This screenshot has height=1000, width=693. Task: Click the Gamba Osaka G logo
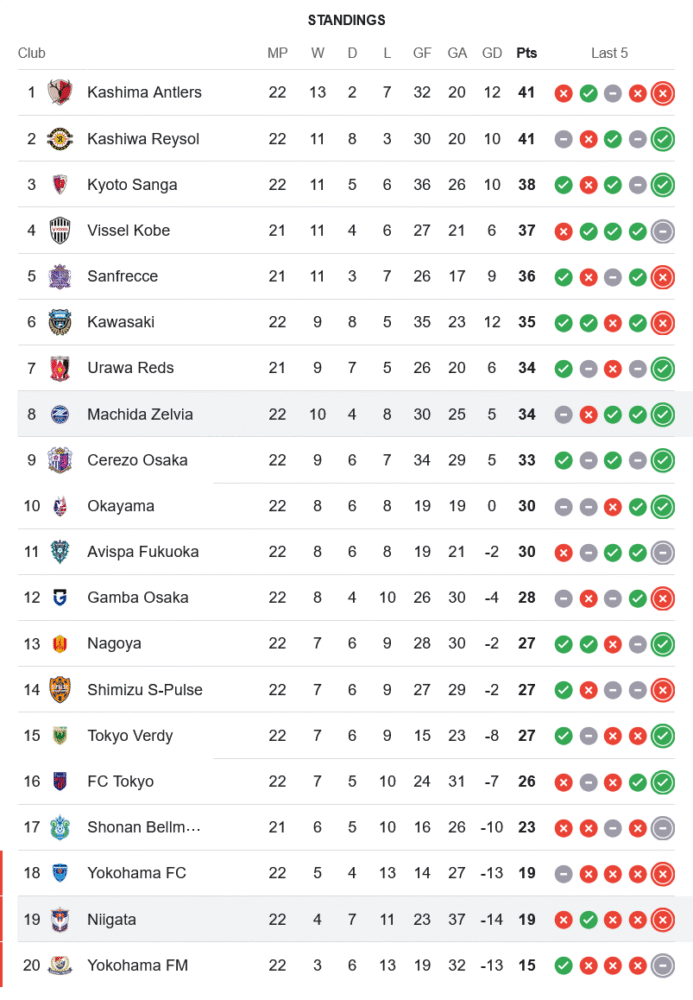click(x=60, y=598)
